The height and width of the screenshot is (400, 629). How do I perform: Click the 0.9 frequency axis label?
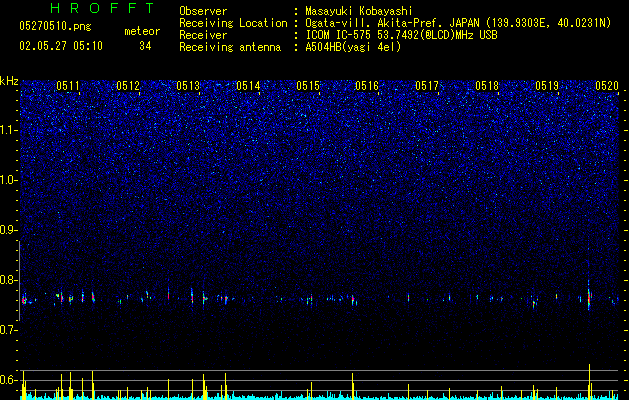pos(9,230)
